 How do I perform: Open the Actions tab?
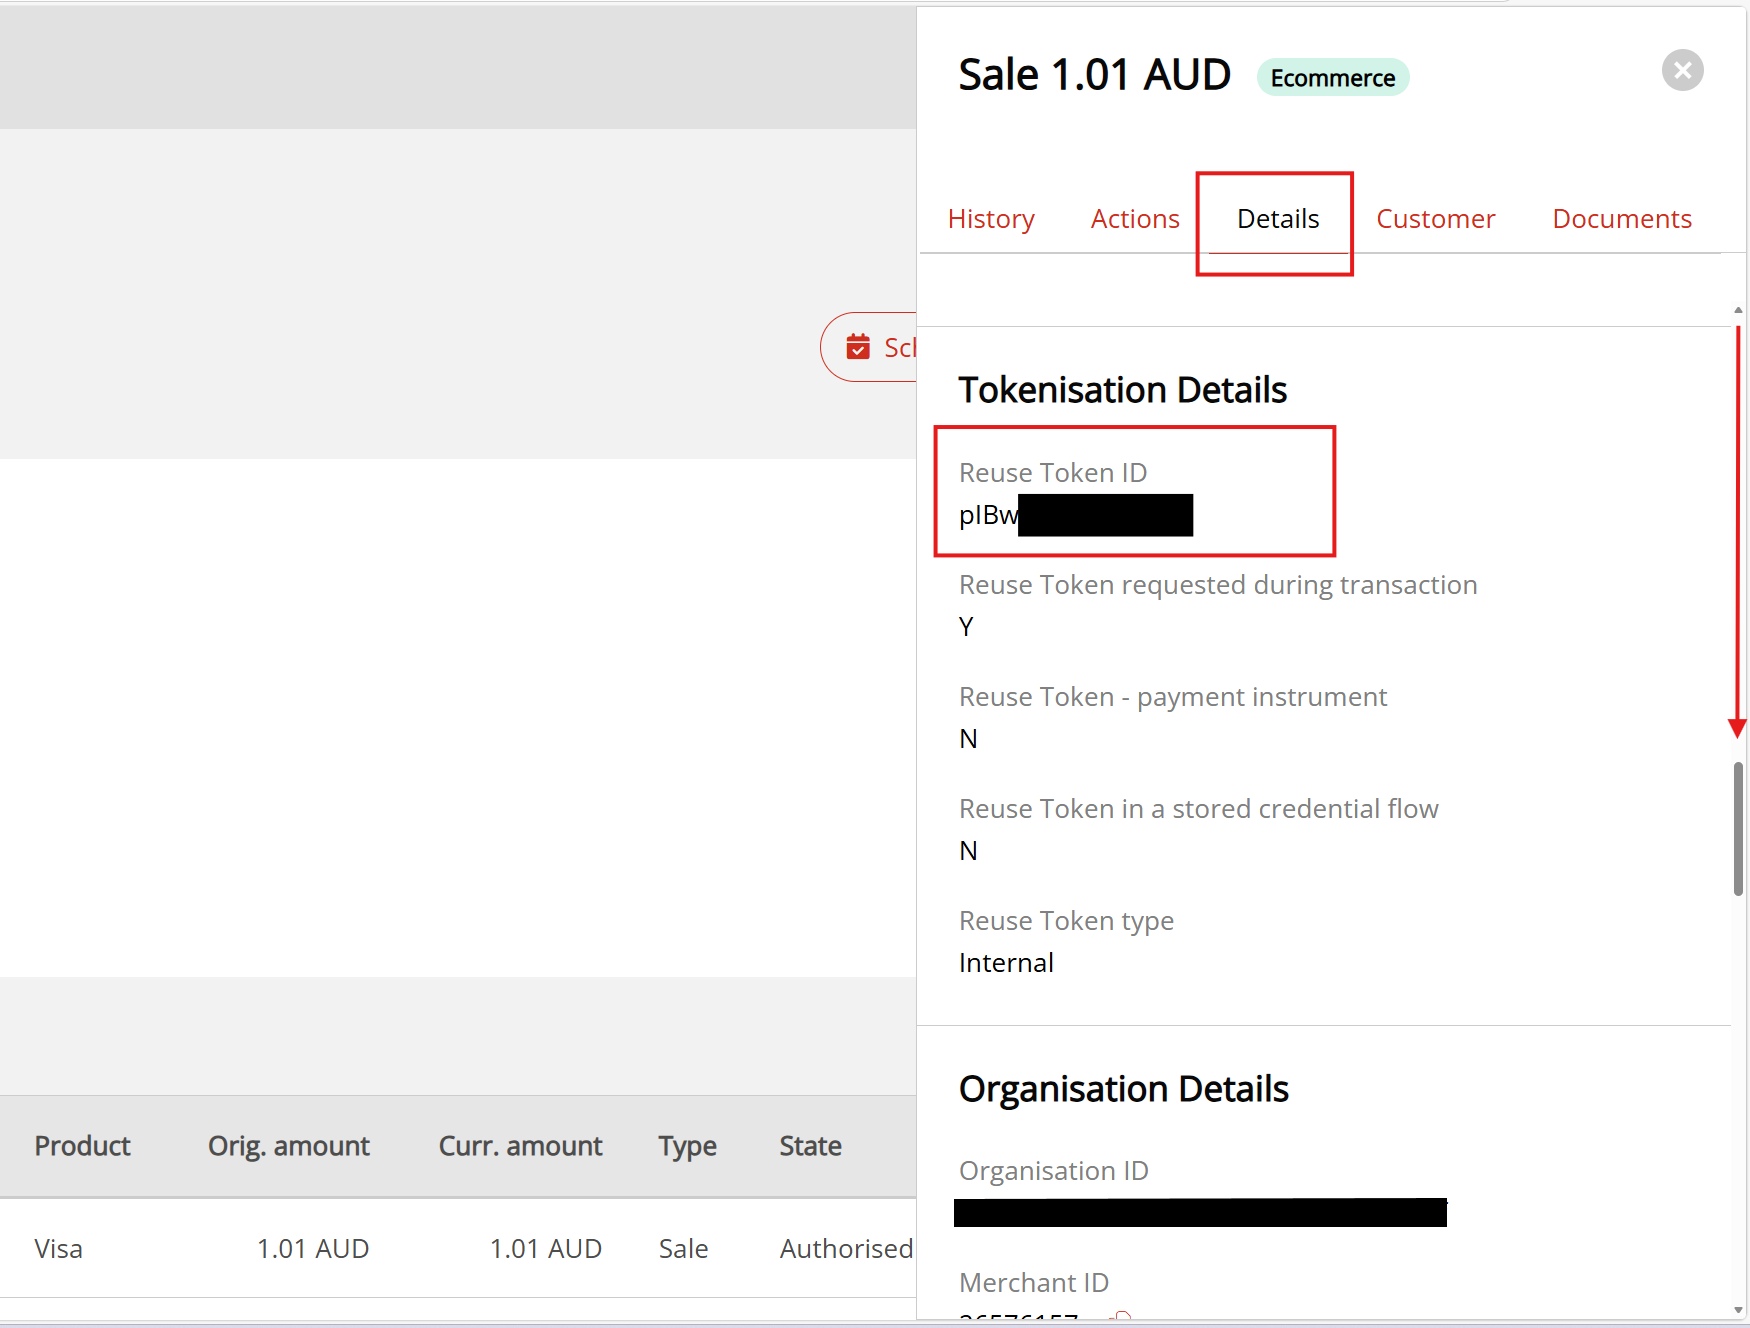click(x=1135, y=218)
